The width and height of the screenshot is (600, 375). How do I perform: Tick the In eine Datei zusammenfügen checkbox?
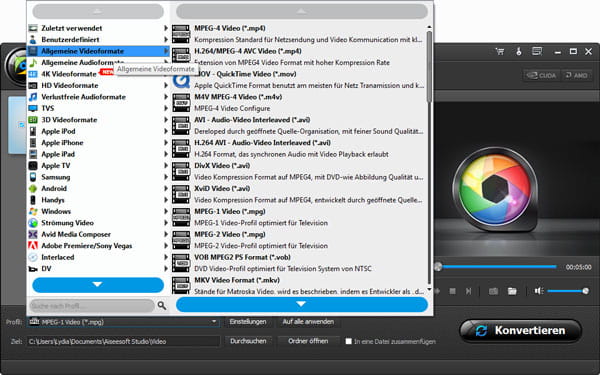click(348, 341)
